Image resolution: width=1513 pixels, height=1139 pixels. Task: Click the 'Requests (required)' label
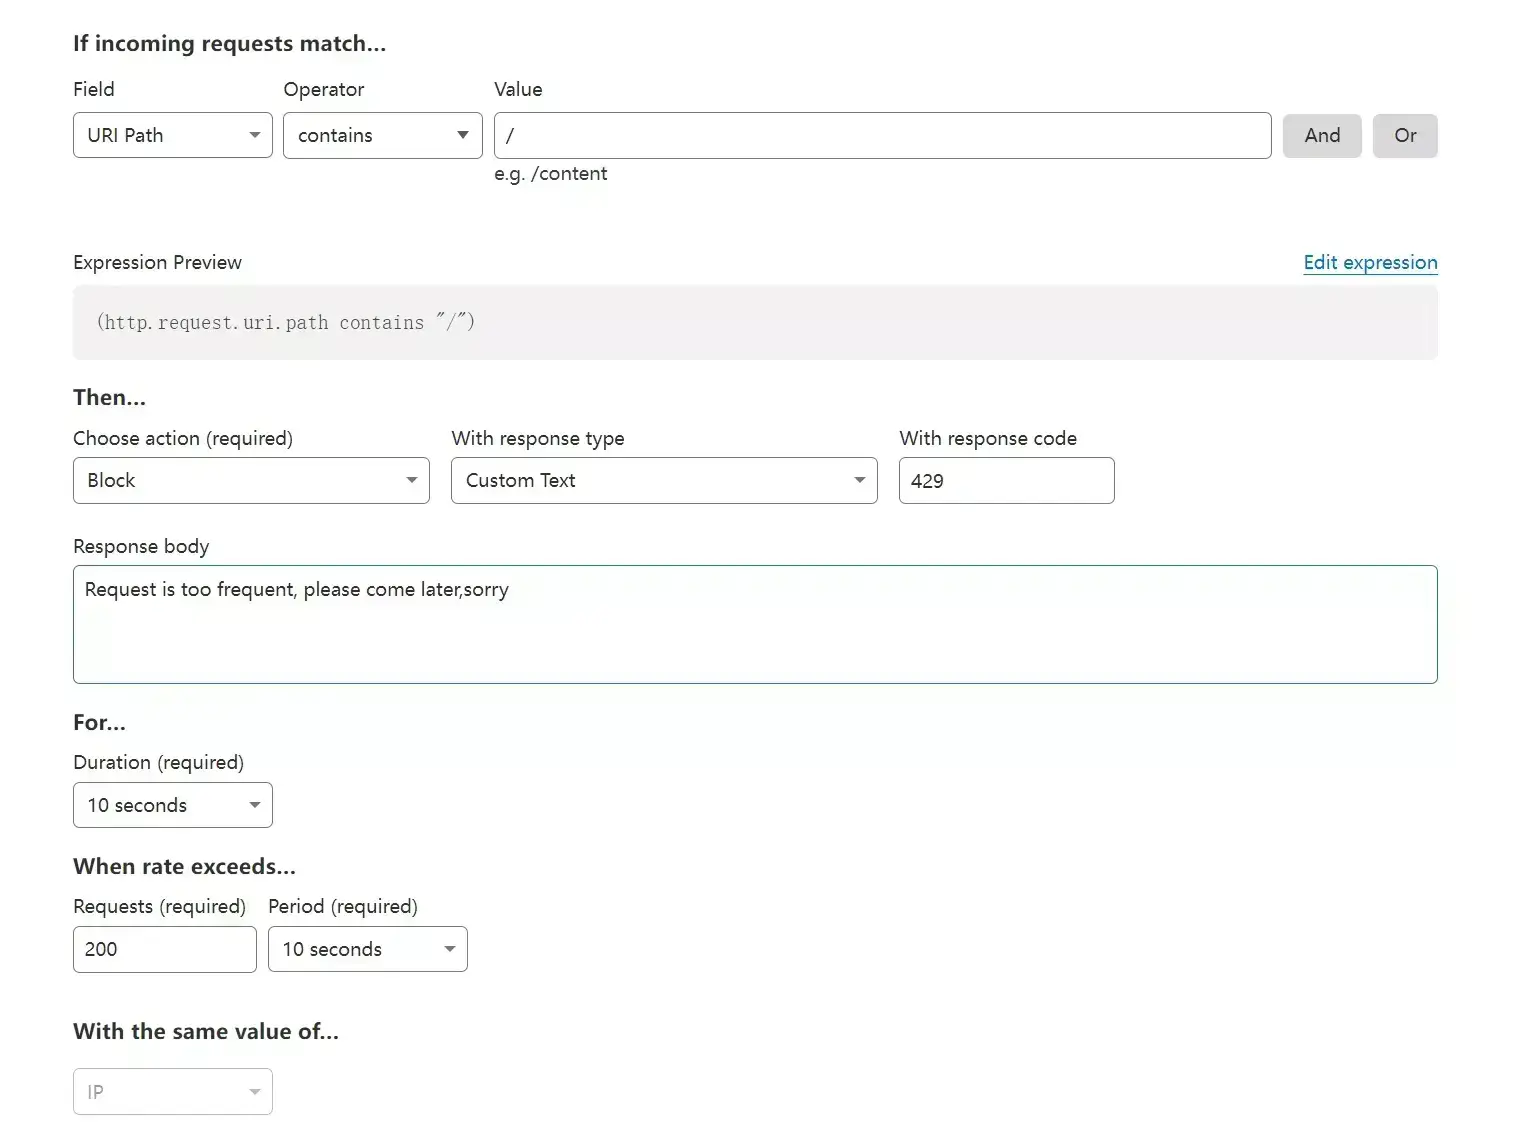(159, 906)
